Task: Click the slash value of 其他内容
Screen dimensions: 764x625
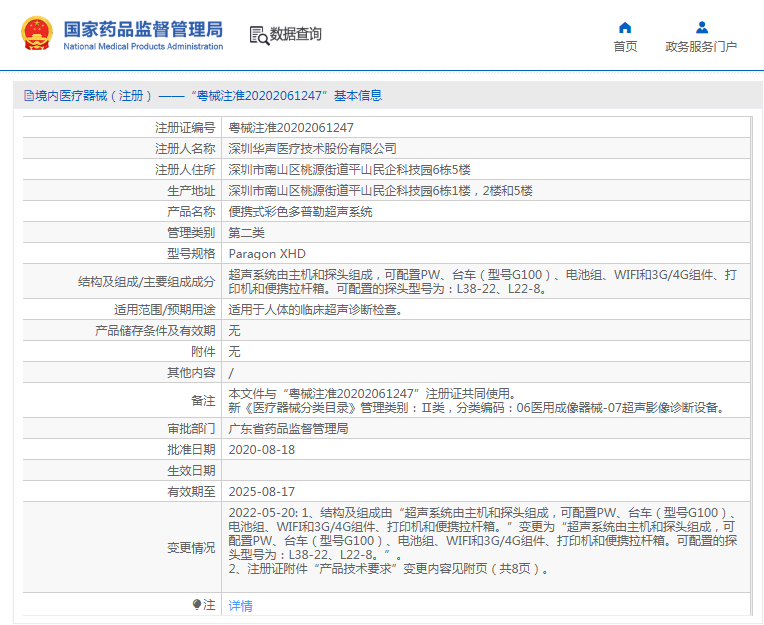Action: [x=231, y=373]
